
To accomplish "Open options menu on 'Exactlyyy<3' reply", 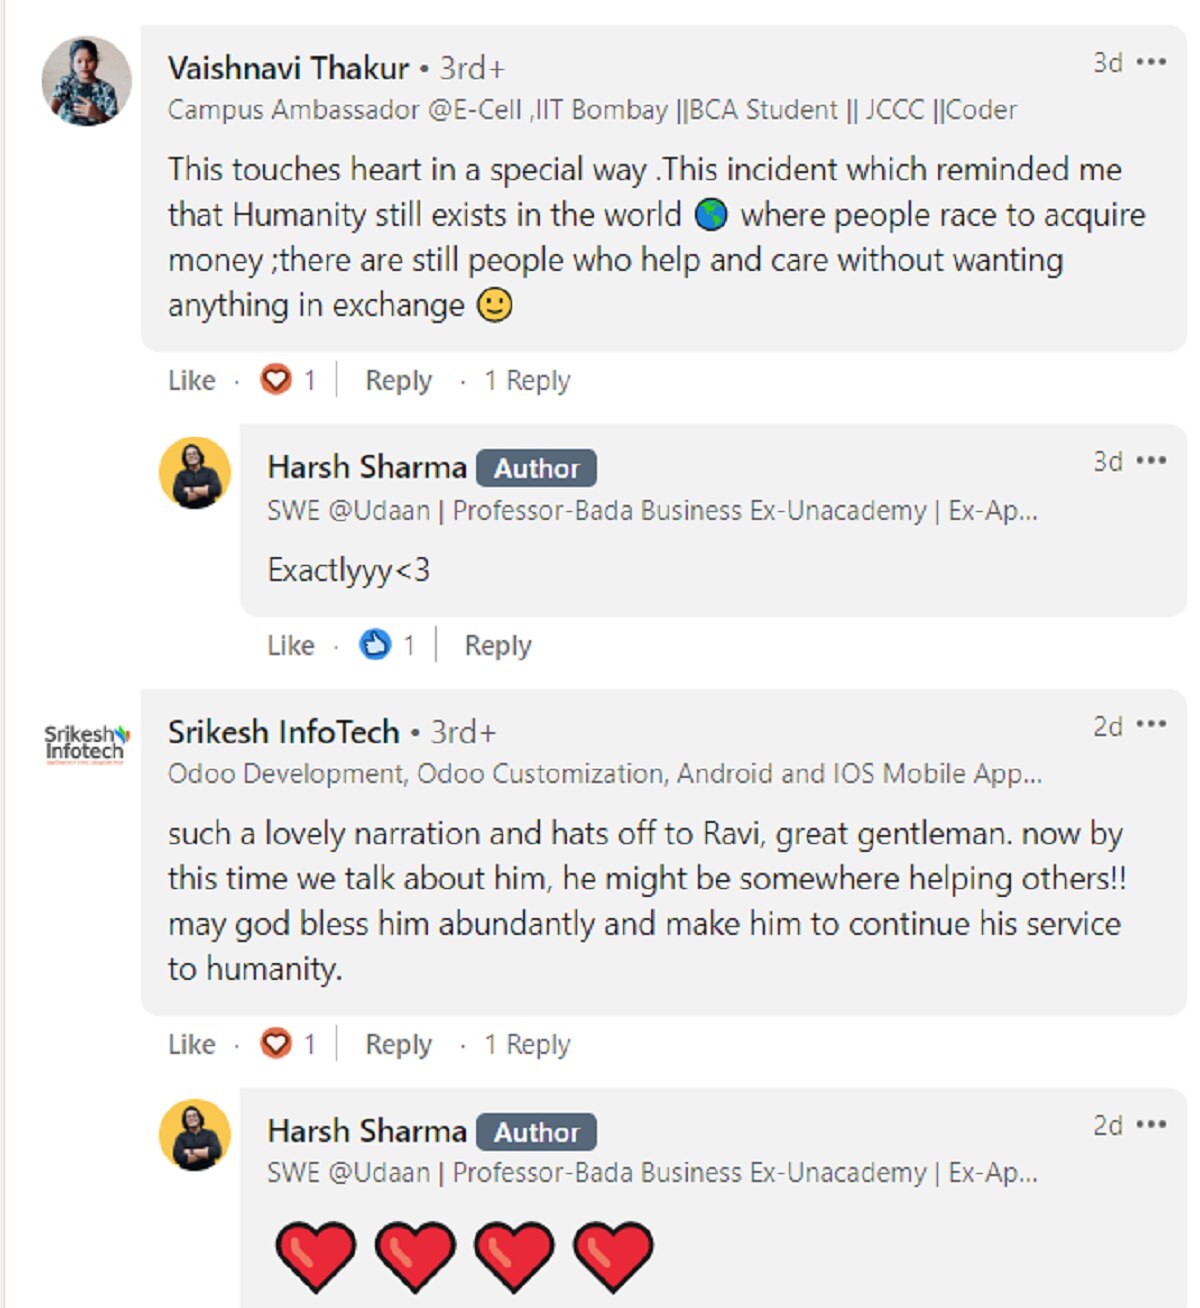I will pyautogui.click(x=1152, y=461).
